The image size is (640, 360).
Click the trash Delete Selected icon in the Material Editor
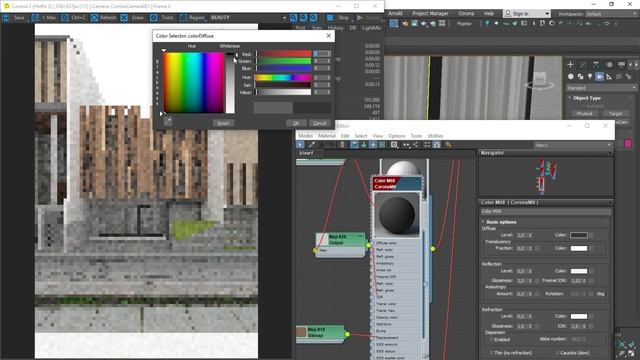[342, 144]
